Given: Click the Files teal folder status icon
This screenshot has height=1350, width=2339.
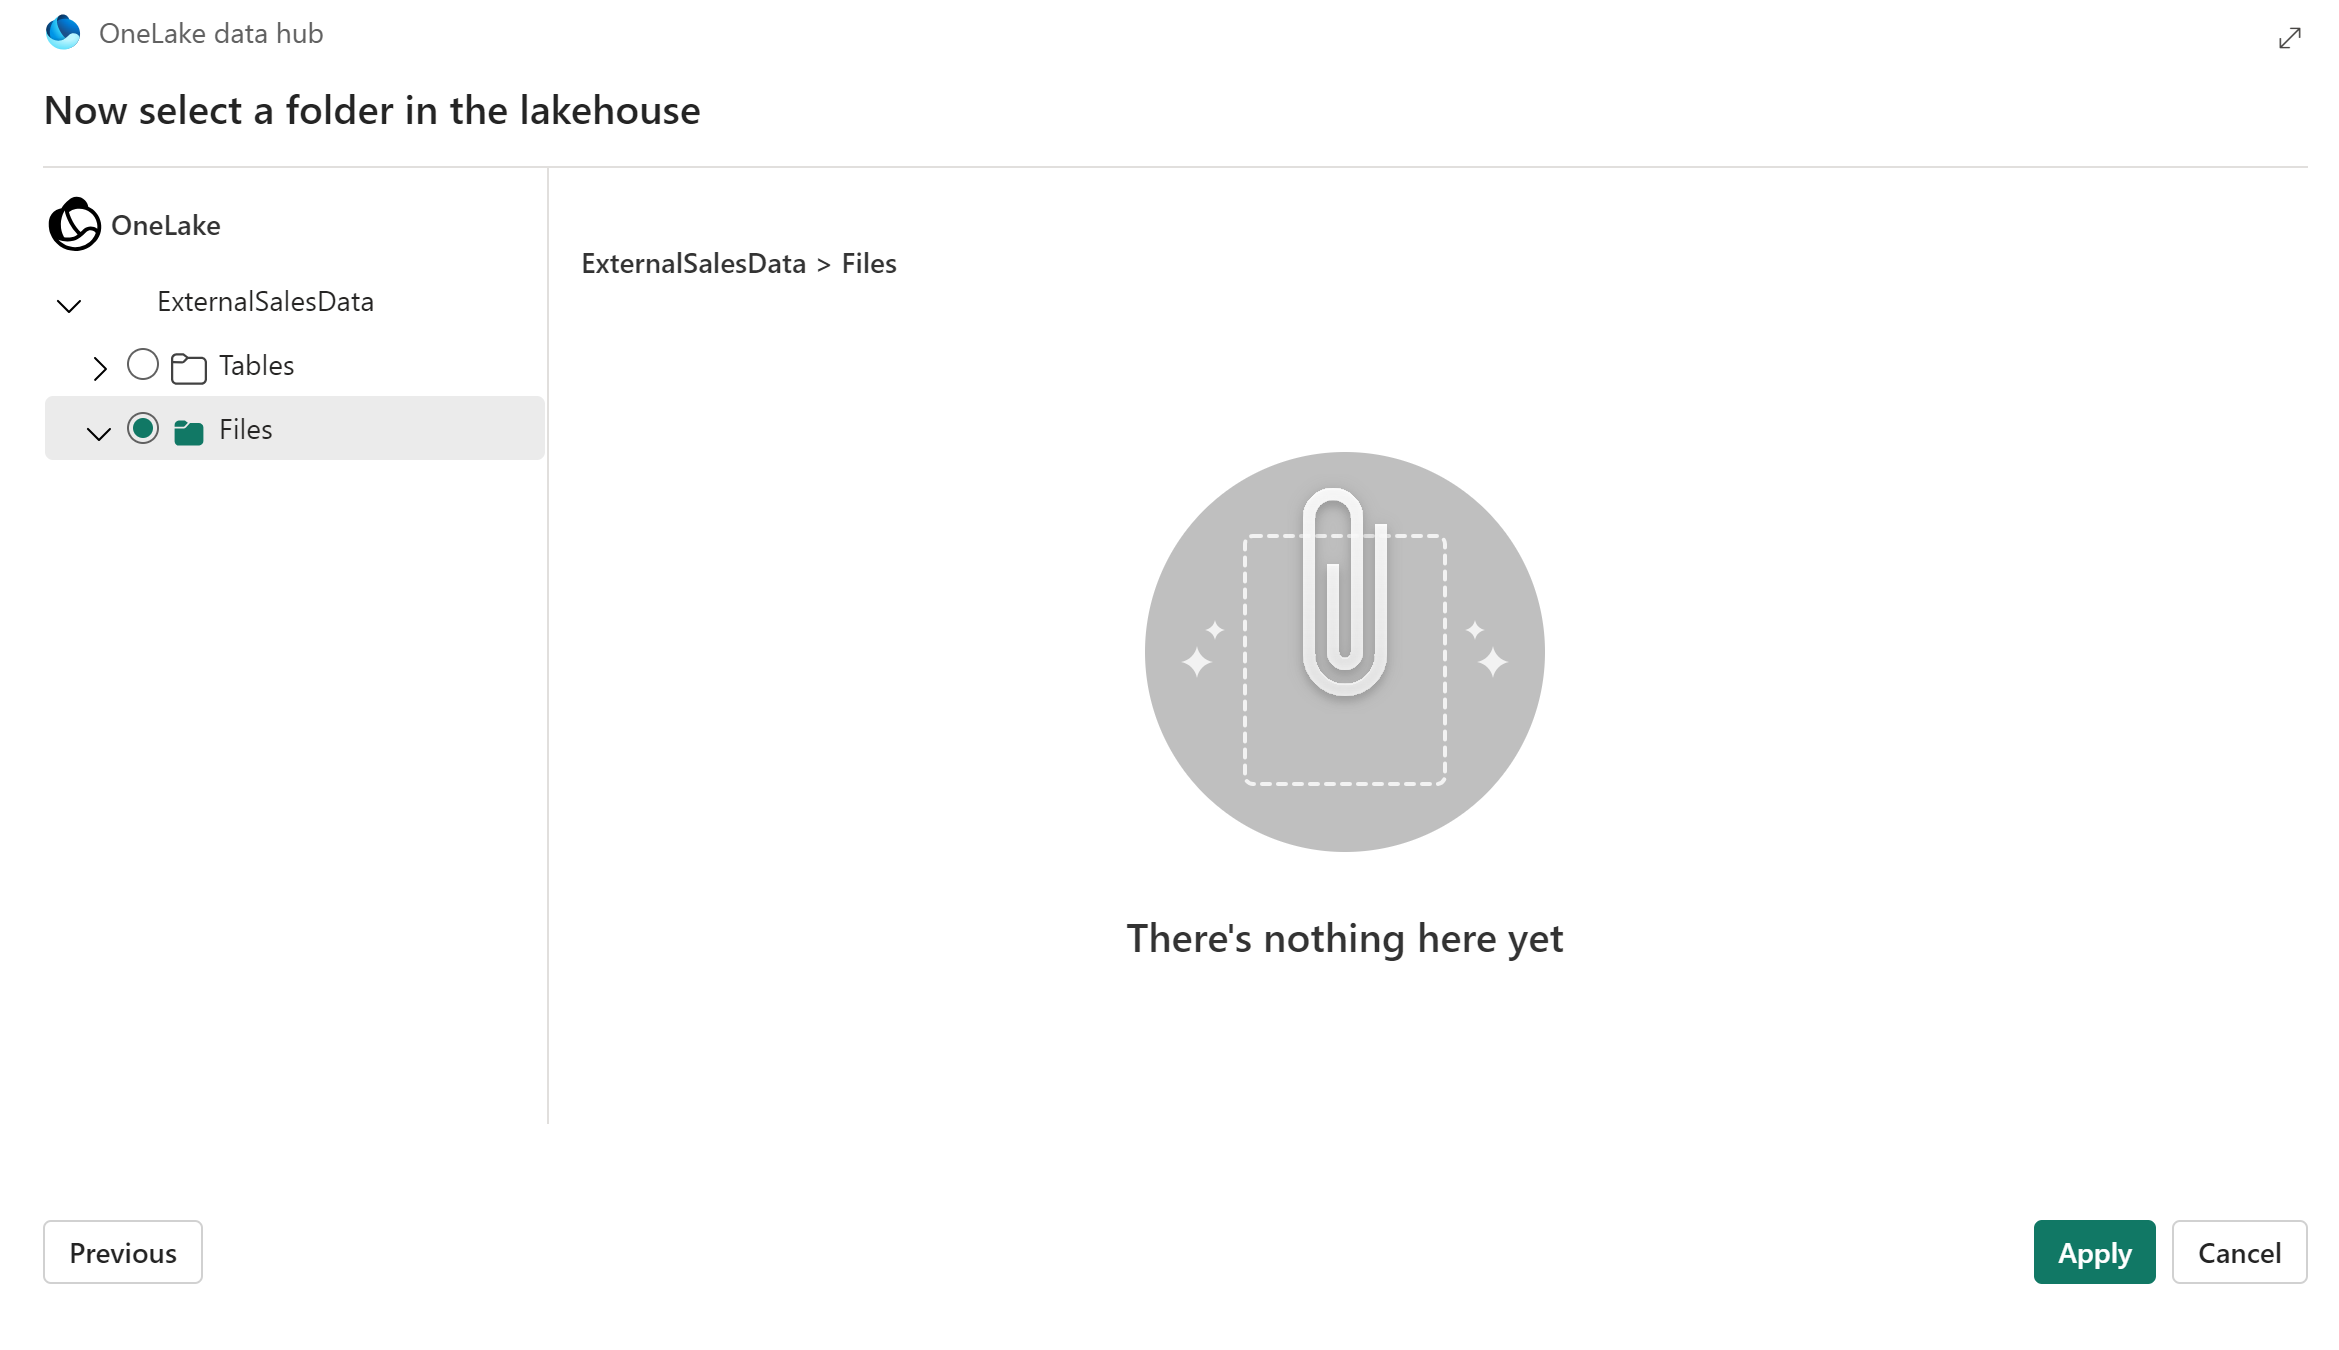Looking at the screenshot, I should (188, 429).
